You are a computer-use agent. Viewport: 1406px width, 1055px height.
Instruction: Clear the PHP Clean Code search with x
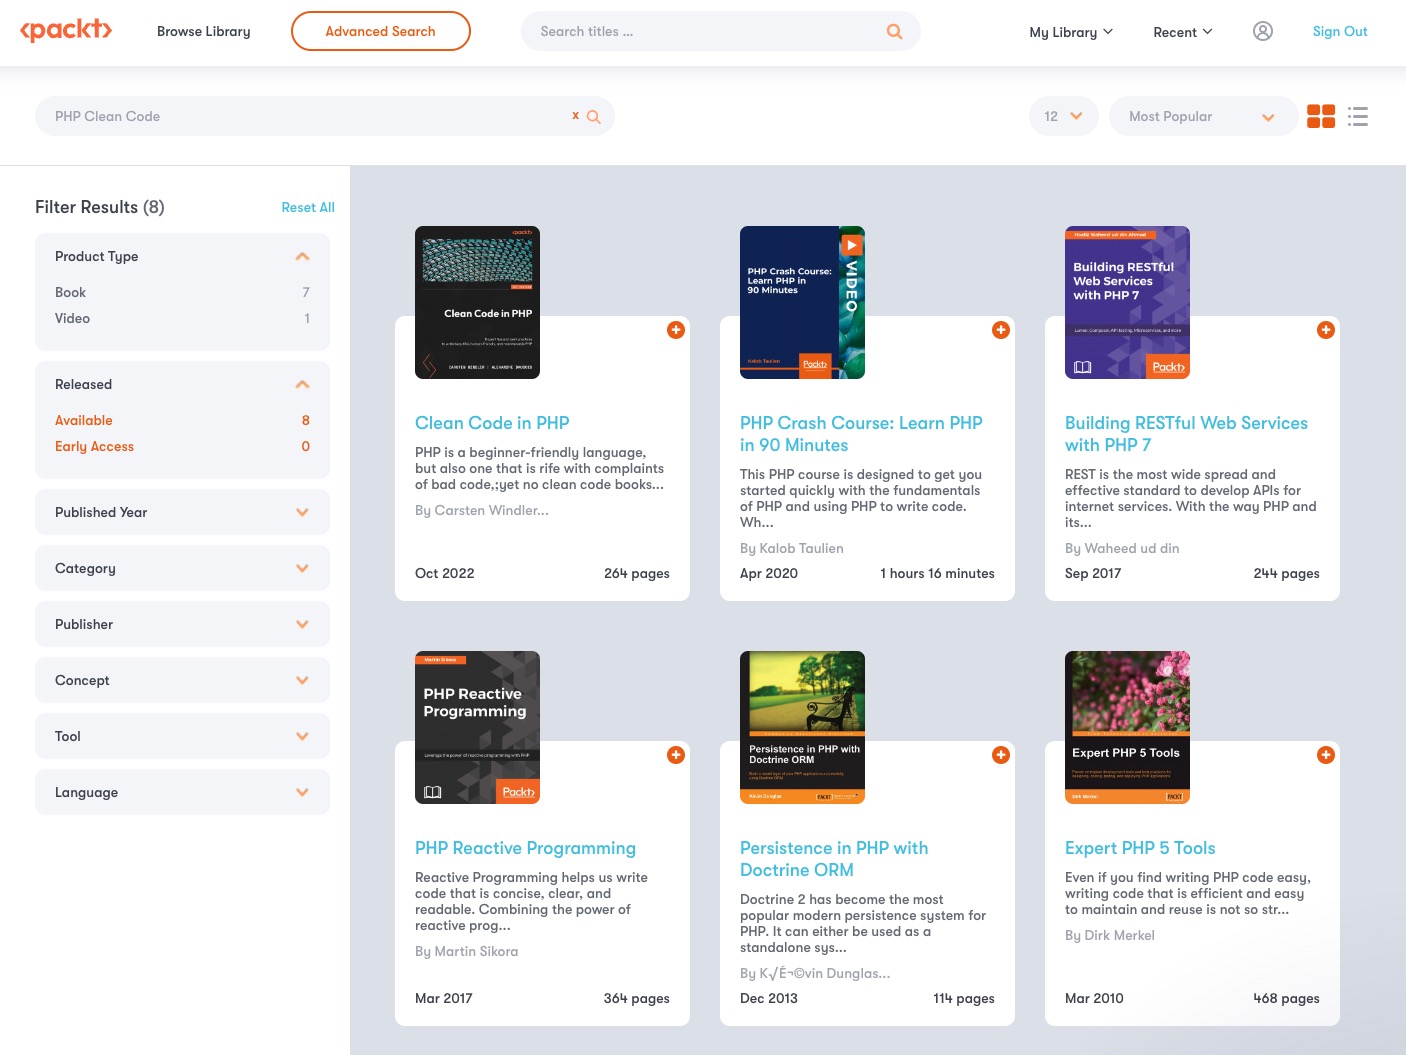coord(575,116)
